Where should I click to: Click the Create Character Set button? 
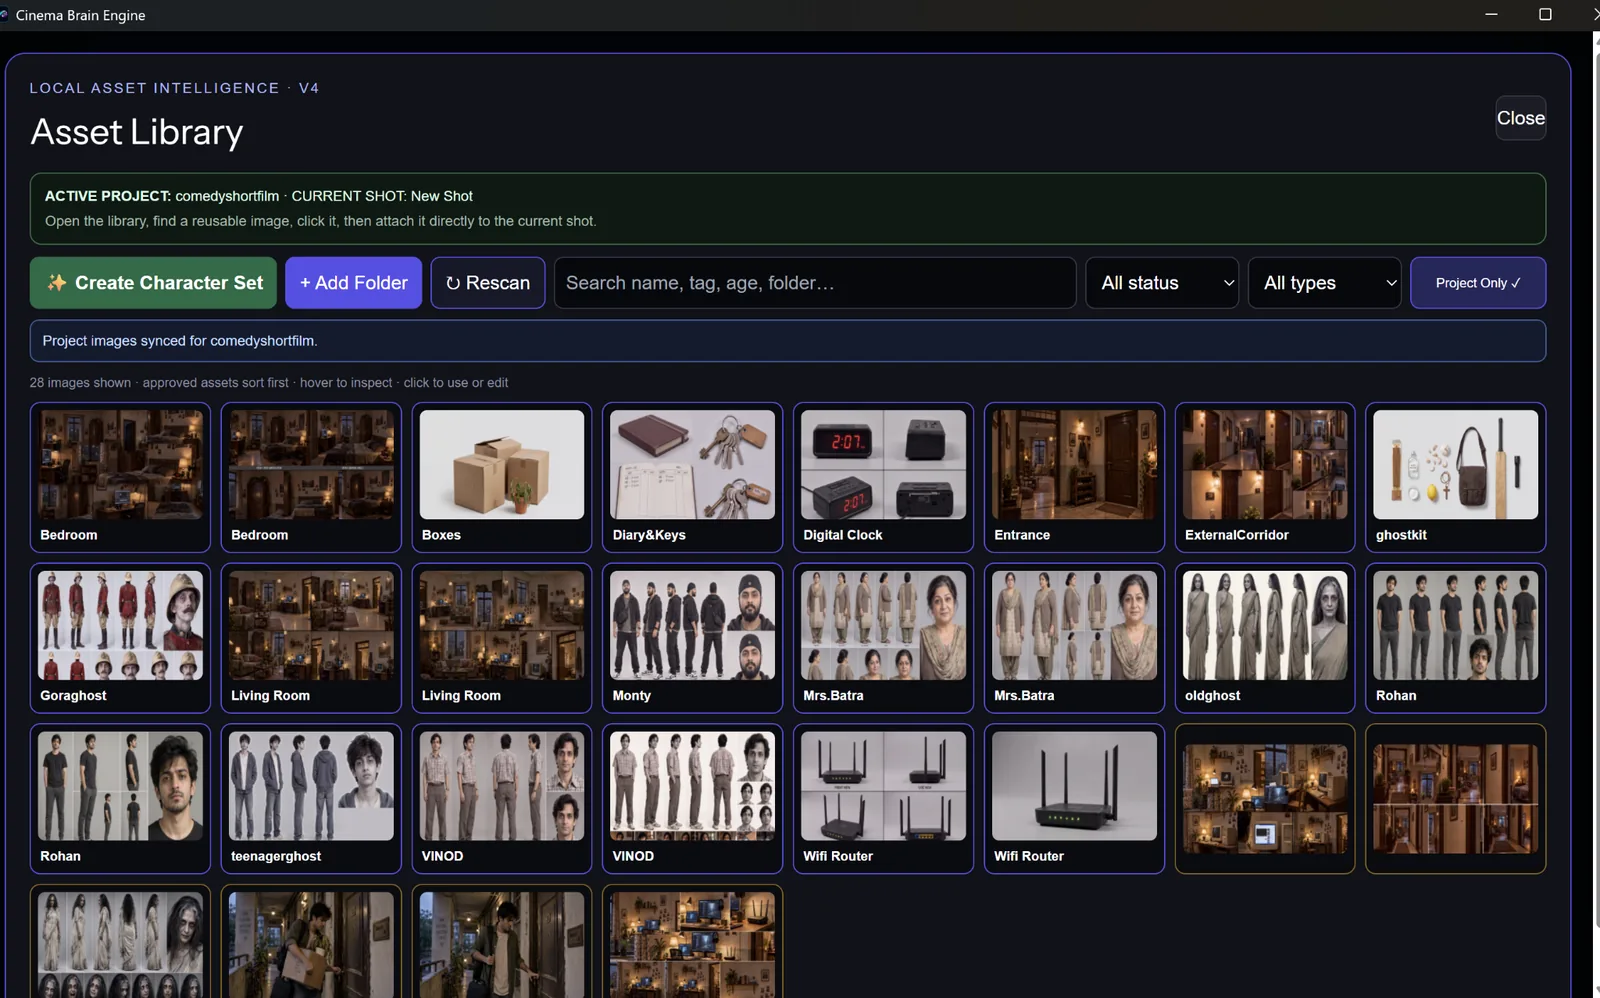click(153, 283)
